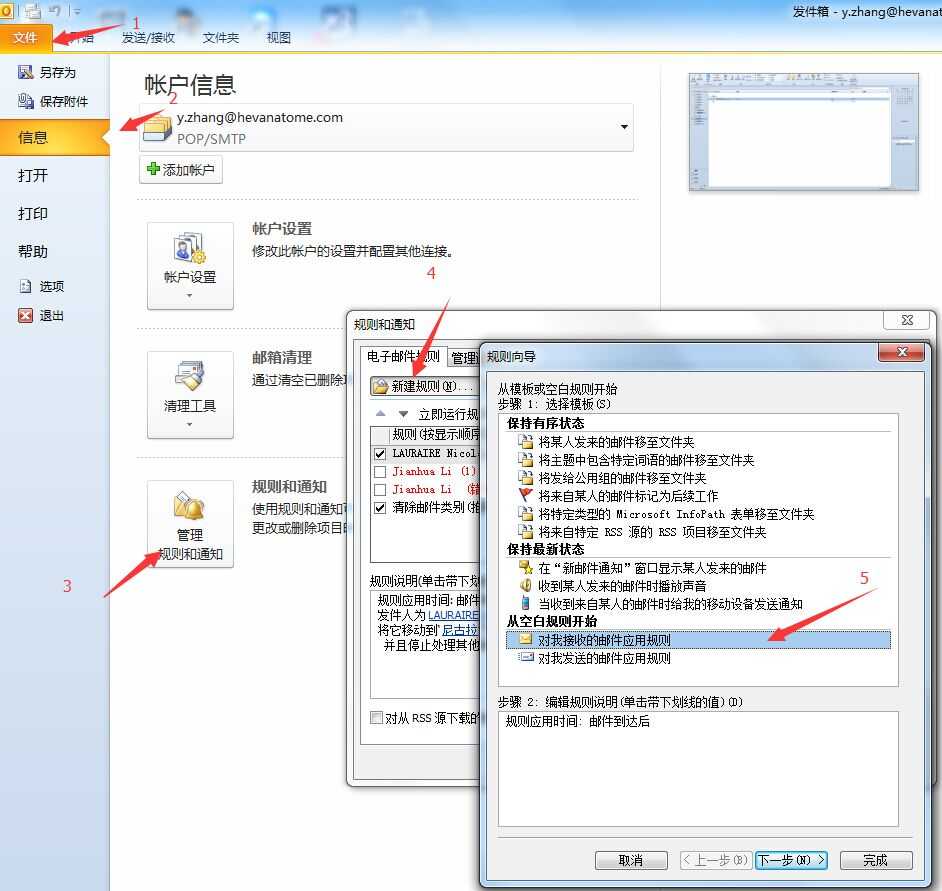Click the send/receive icon in quick access toolbar

click(x=32, y=10)
